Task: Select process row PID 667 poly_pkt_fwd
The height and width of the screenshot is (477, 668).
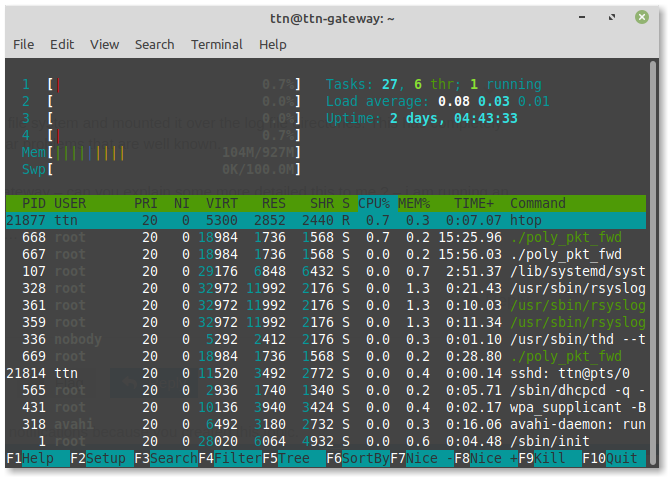Action: click(326, 254)
